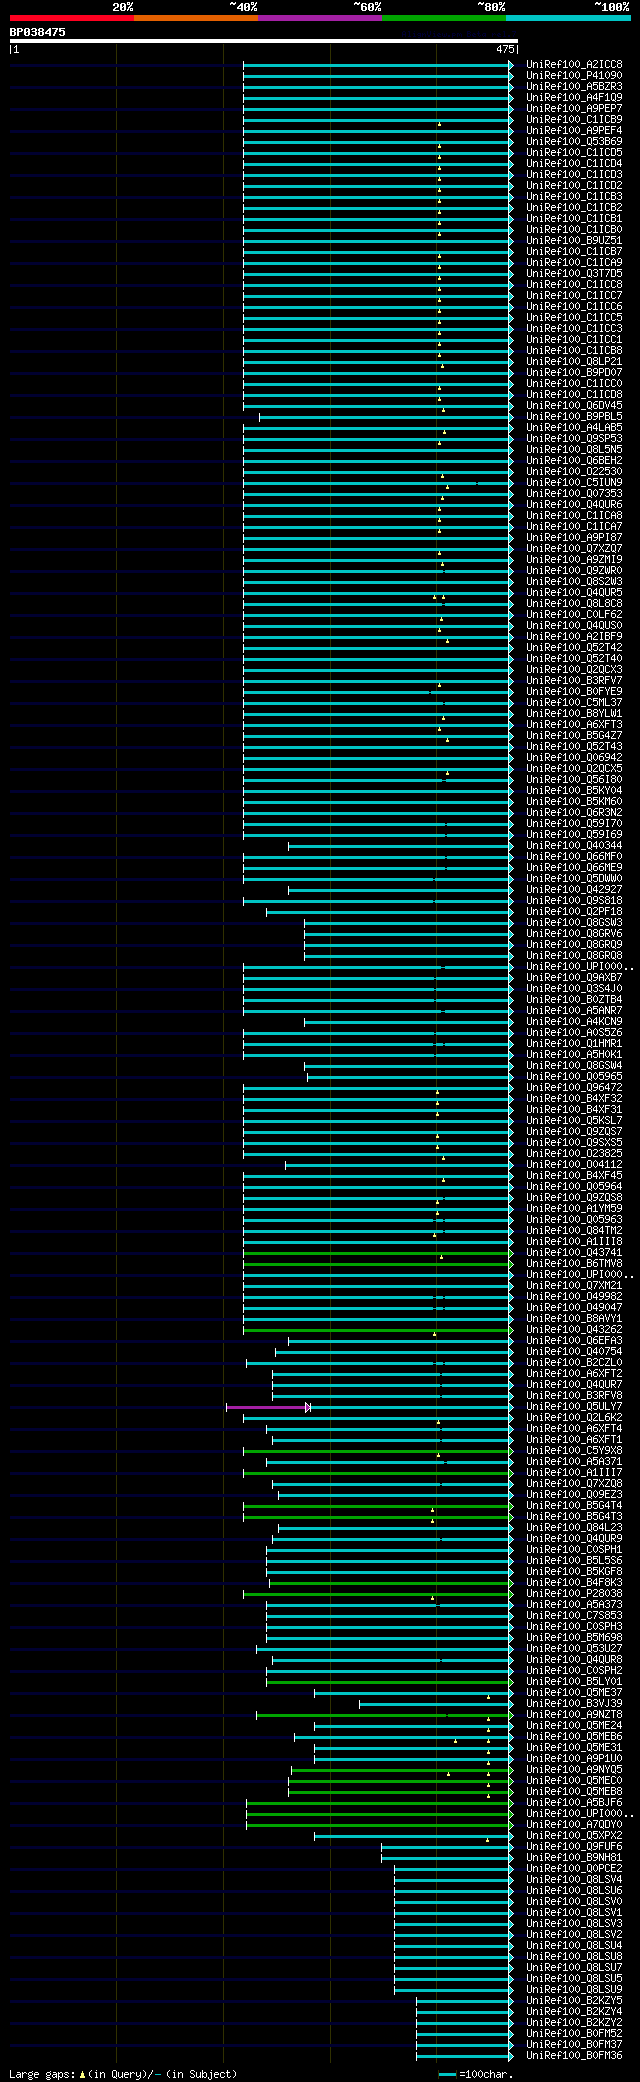
Task: Click the cyan ~100% identity legend segment
Action: pyautogui.click(x=568, y=18)
